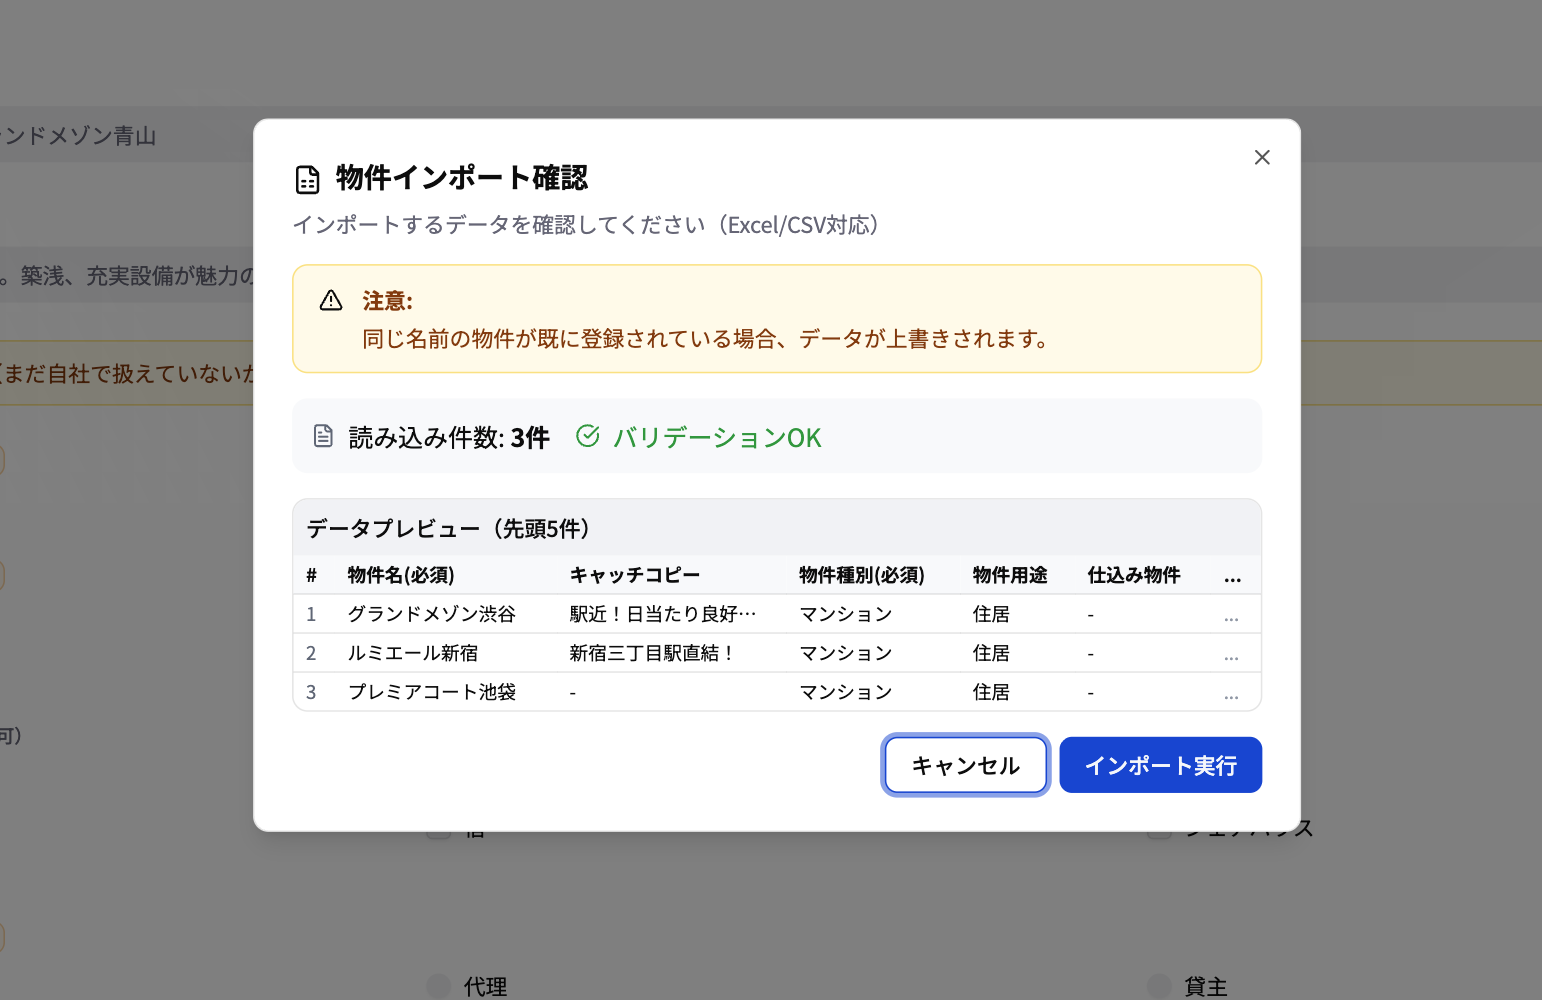Click the green checkmark beside バリデーションOK

[589, 436]
